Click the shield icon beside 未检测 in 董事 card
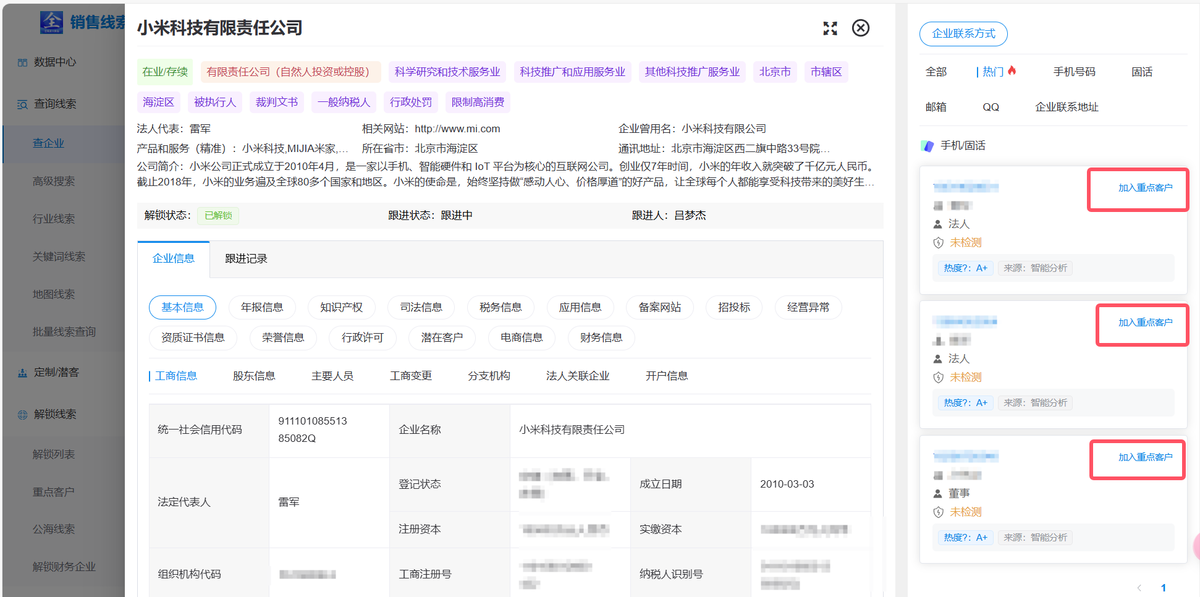1200x597 pixels. pos(938,512)
